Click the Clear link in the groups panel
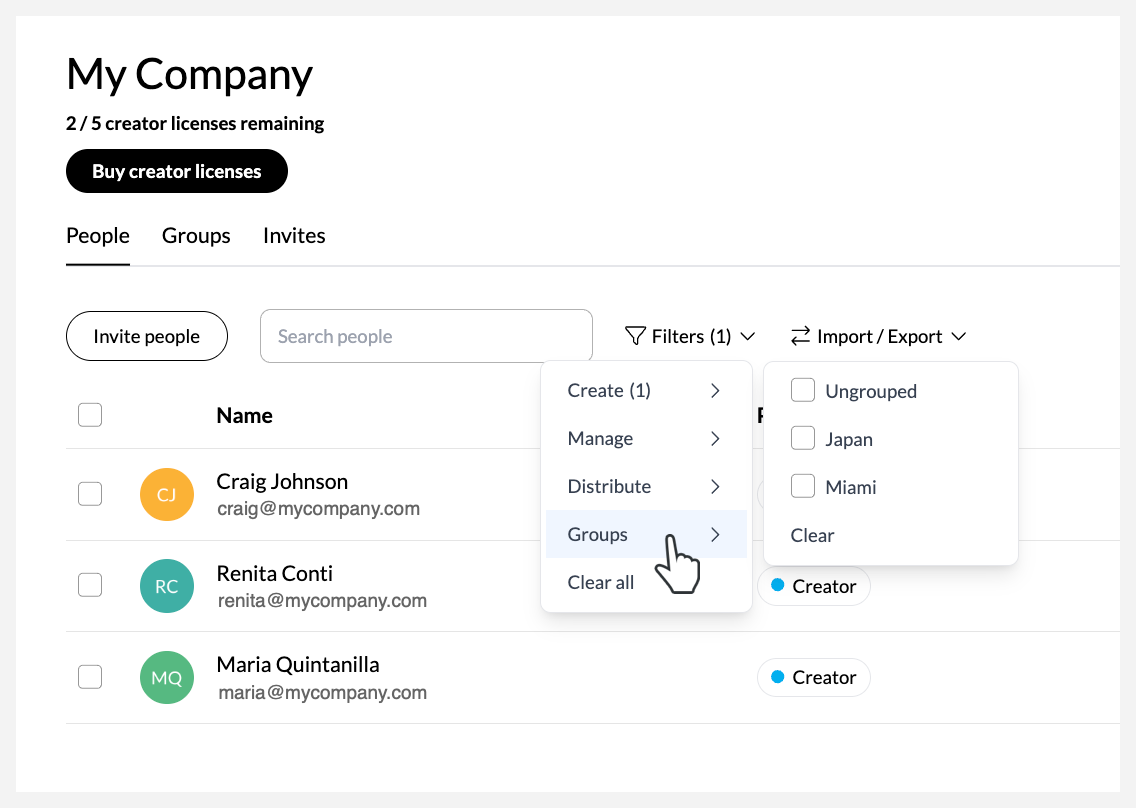The width and height of the screenshot is (1136, 808). click(812, 535)
